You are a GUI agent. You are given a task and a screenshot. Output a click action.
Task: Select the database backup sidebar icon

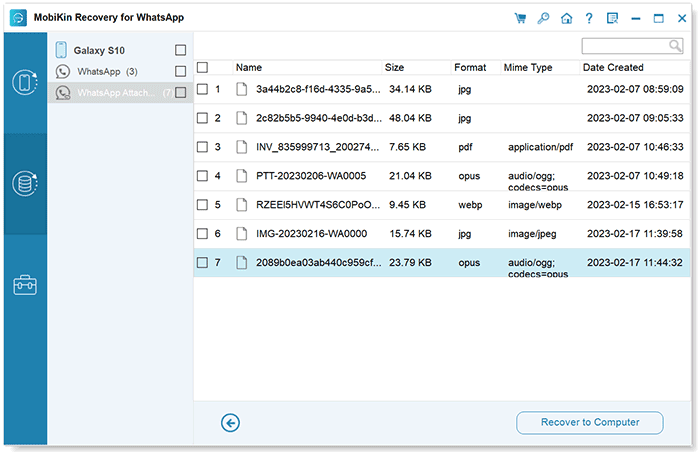25,183
